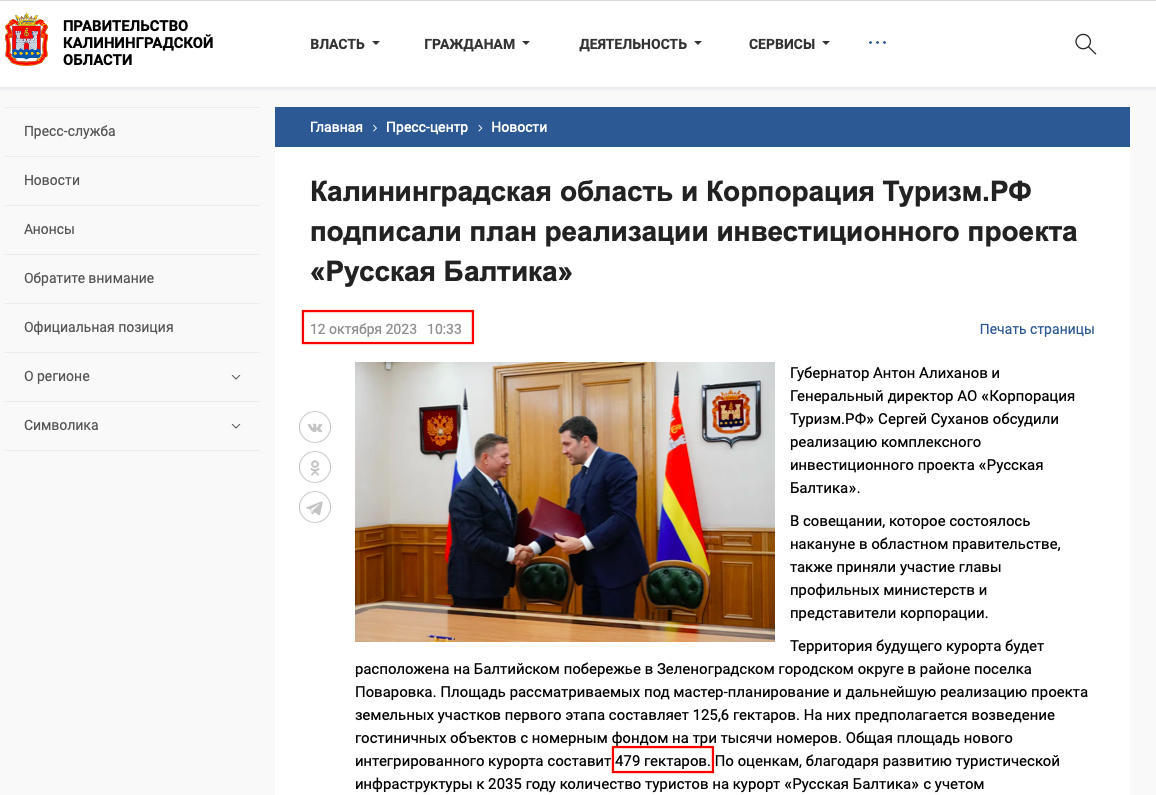1156x795 pixels.
Task: Click the Пресс-центр breadcrumb link
Action: point(427,127)
